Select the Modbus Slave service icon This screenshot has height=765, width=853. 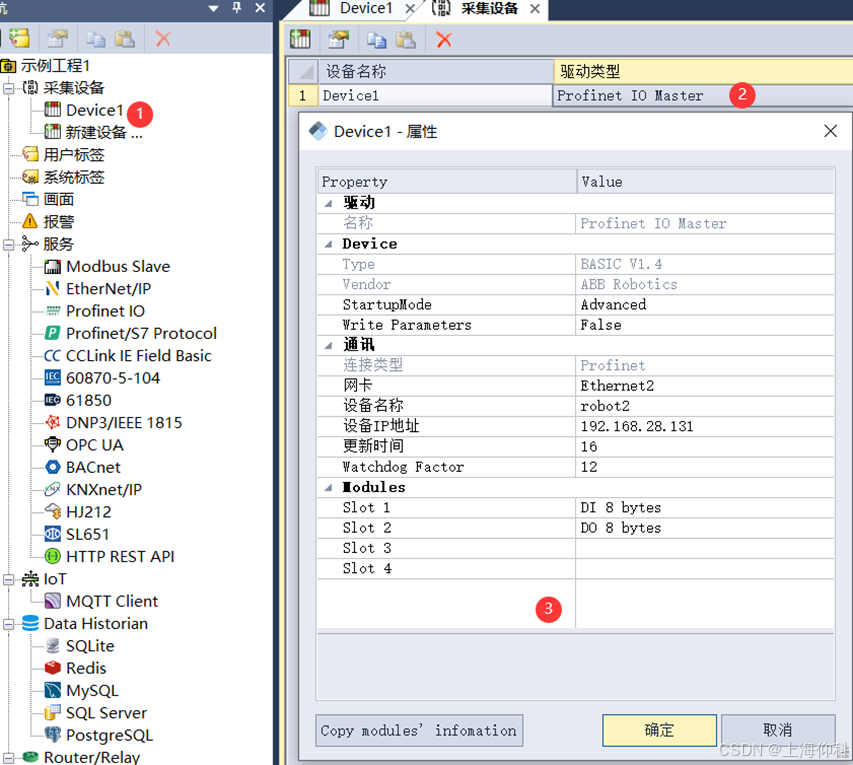coord(52,266)
